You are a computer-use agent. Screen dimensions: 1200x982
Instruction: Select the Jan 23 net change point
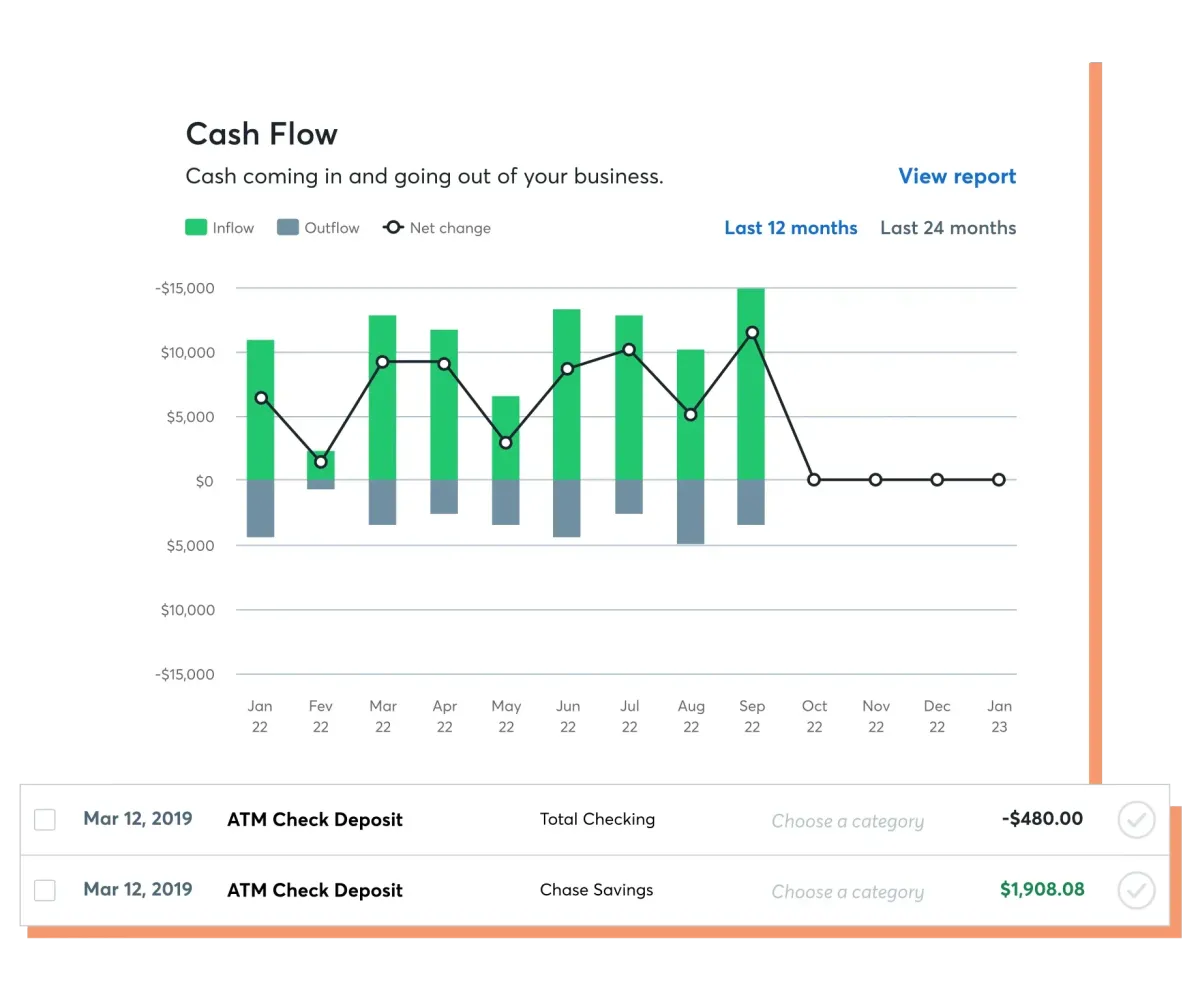point(999,480)
